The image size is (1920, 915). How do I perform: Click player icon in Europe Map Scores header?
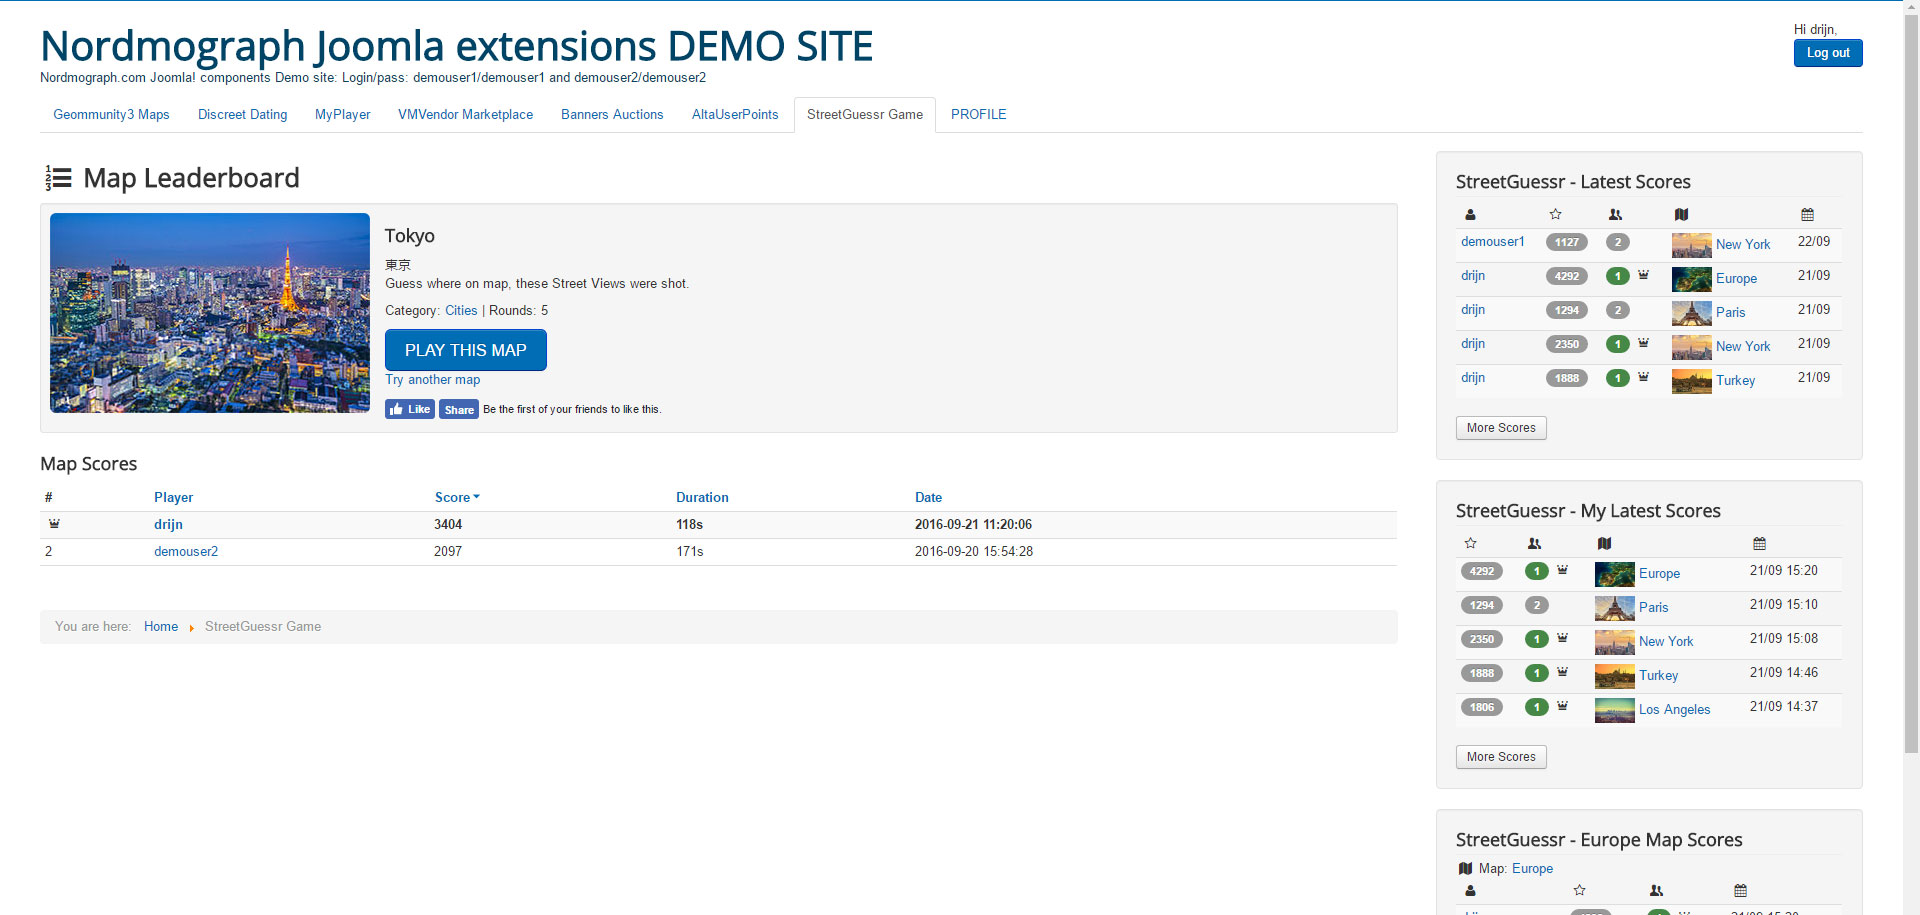(x=1470, y=891)
